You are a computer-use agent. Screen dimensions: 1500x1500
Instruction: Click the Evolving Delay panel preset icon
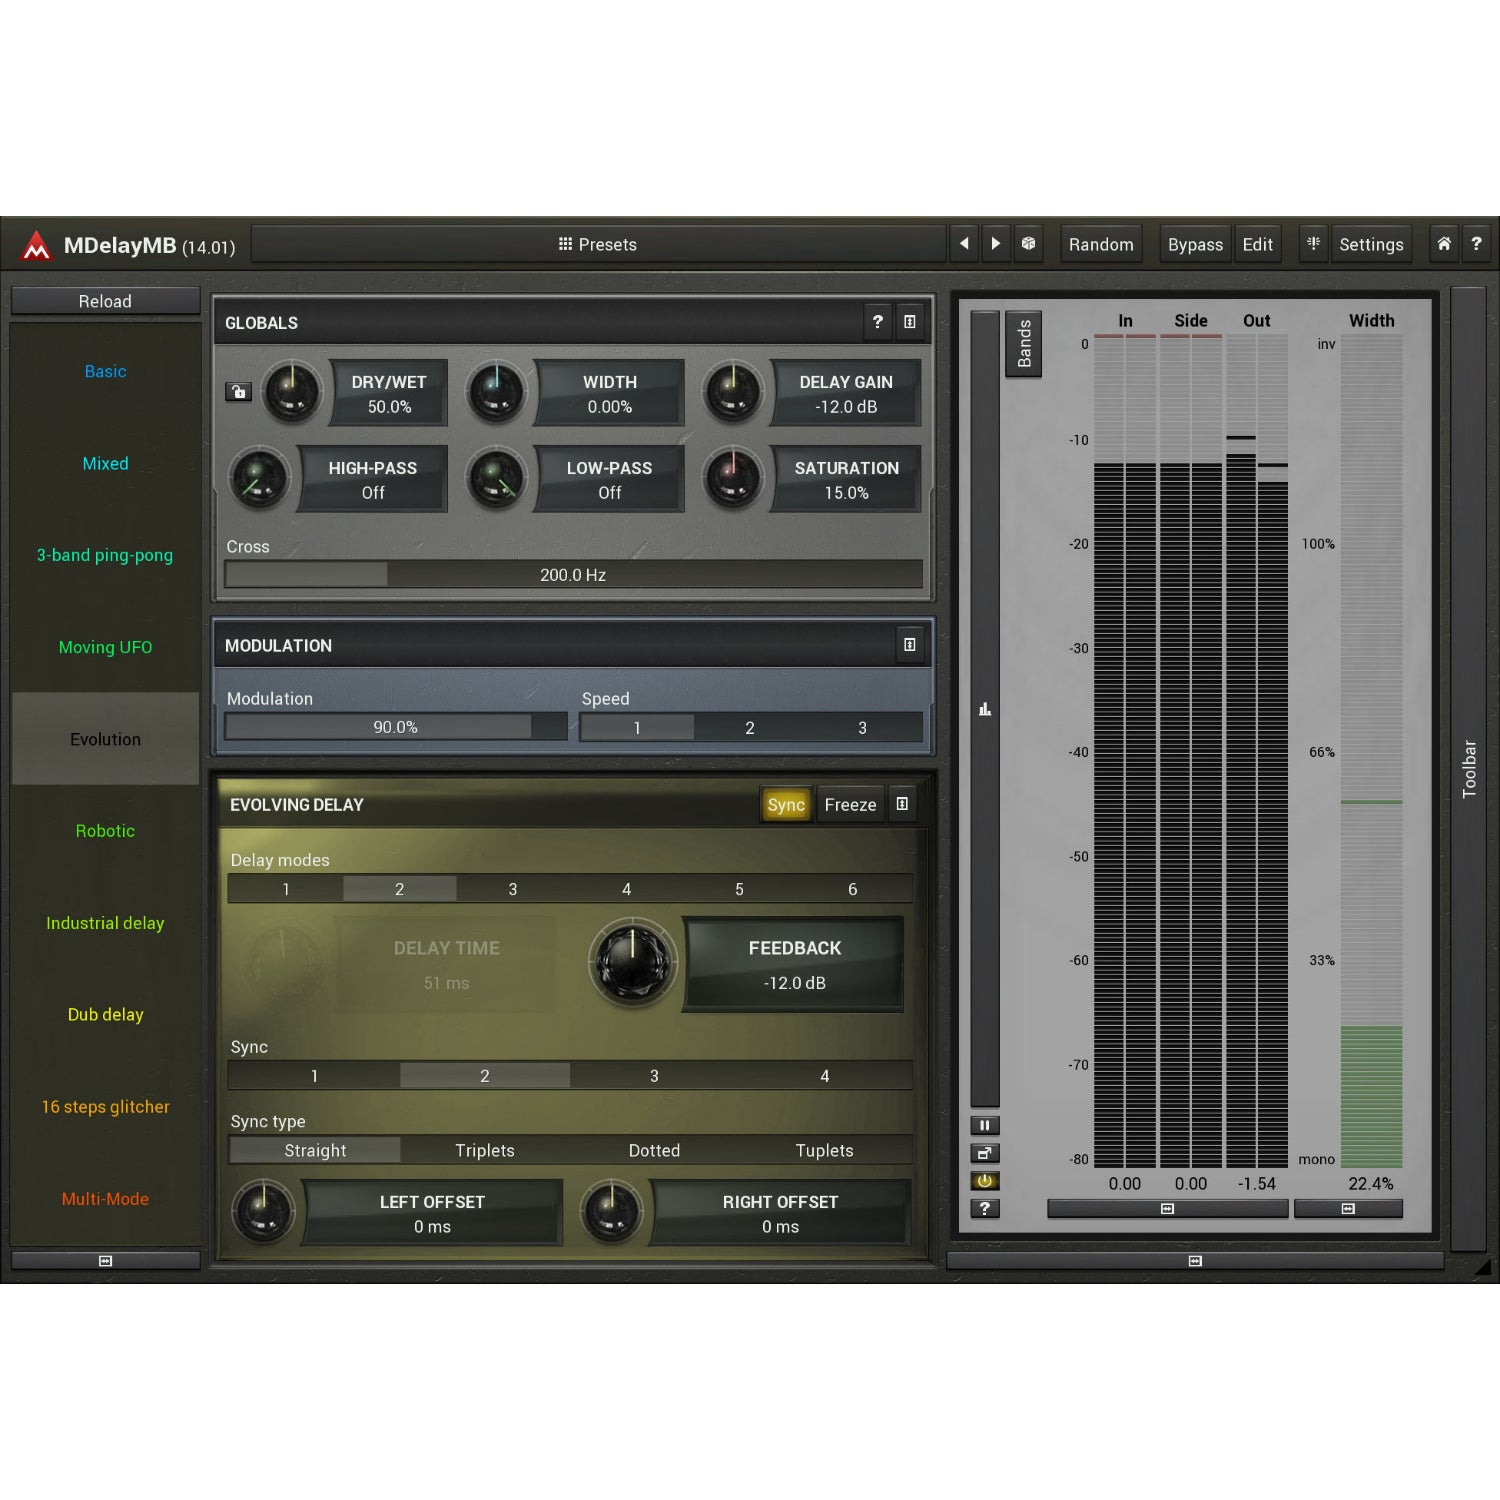[902, 804]
